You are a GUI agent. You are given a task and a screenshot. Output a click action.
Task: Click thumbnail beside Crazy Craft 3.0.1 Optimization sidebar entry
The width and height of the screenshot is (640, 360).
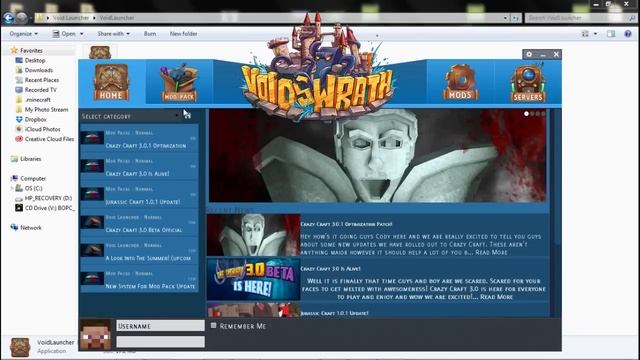pyautogui.click(x=92, y=138)
